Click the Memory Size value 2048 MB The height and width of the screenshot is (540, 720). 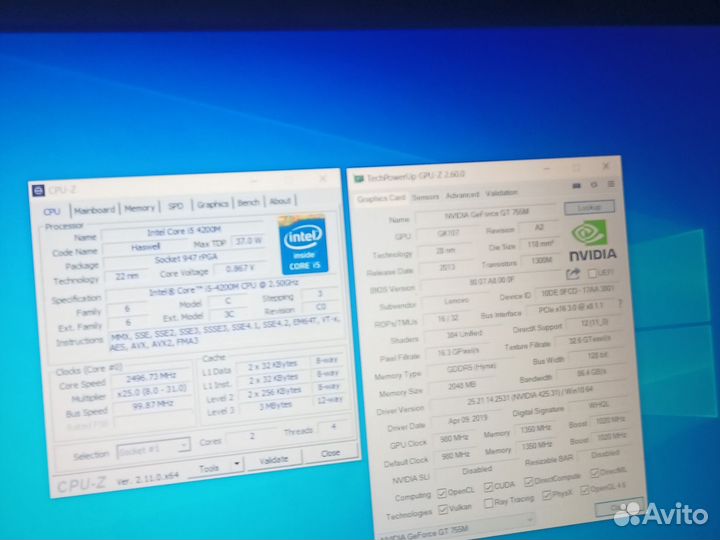click(461, 386)
